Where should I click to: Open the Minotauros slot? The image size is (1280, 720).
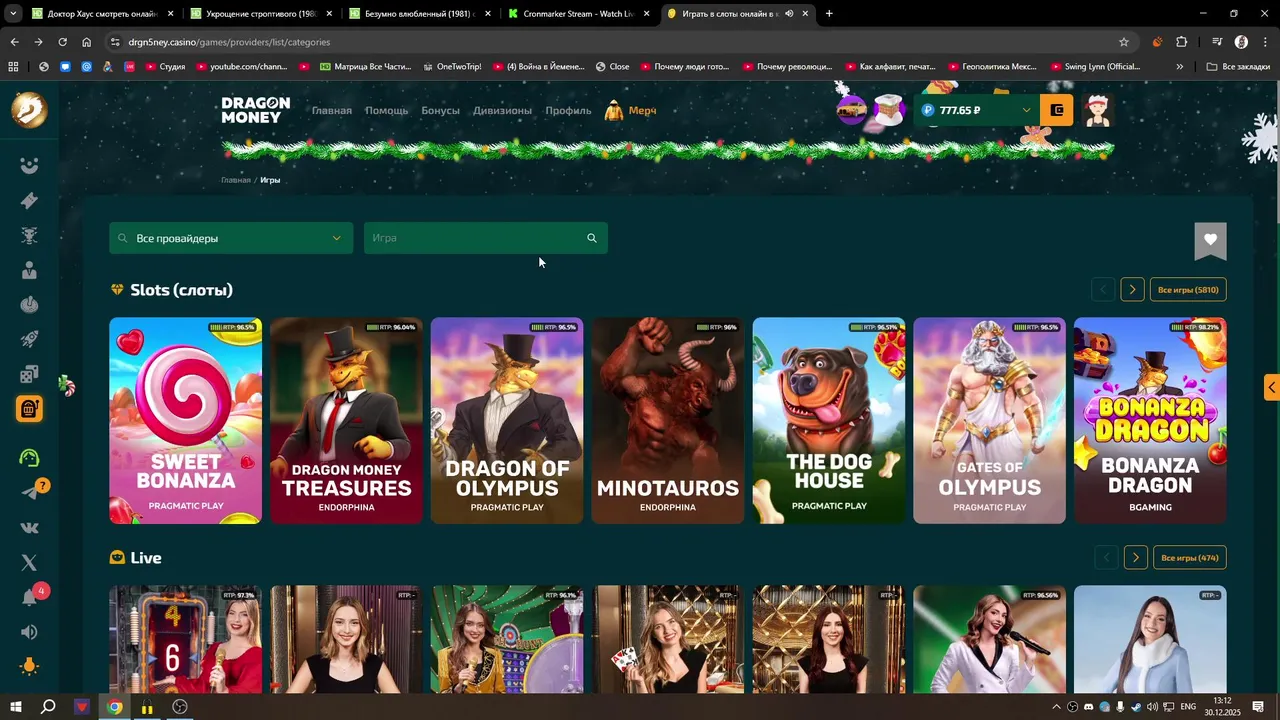pyautogui.click(x=668, y=421)
